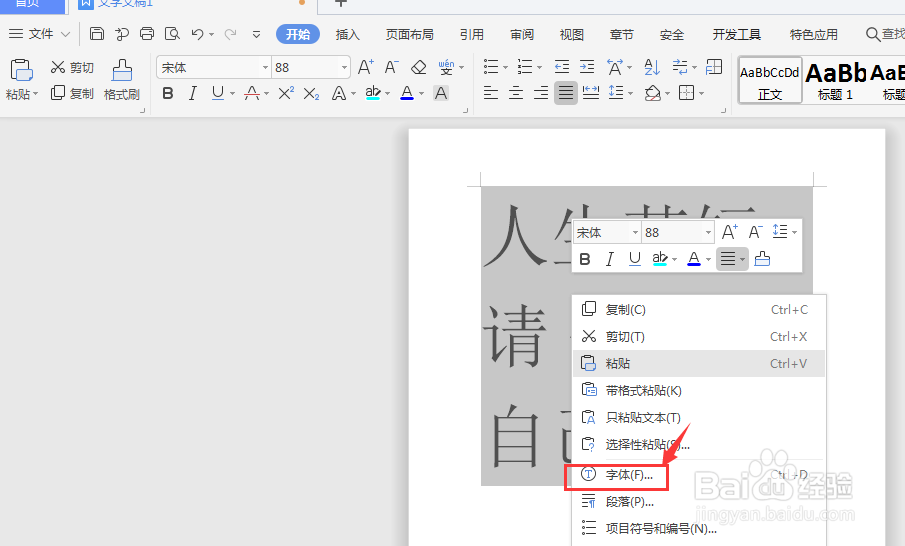Open the 文件 menu
Image resolution: width=905 pixels, height=546 pixels.
coord(39,34)
